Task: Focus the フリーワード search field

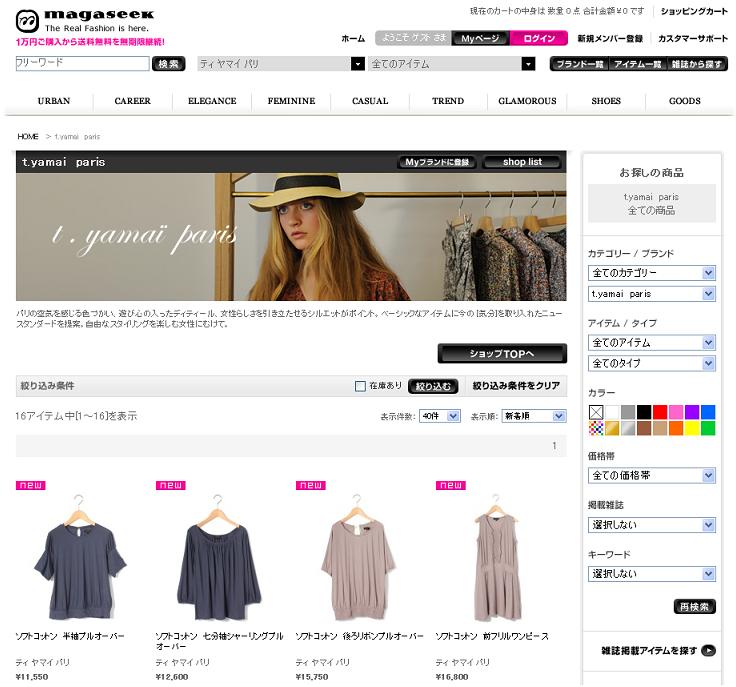Action: pos(83,63)
